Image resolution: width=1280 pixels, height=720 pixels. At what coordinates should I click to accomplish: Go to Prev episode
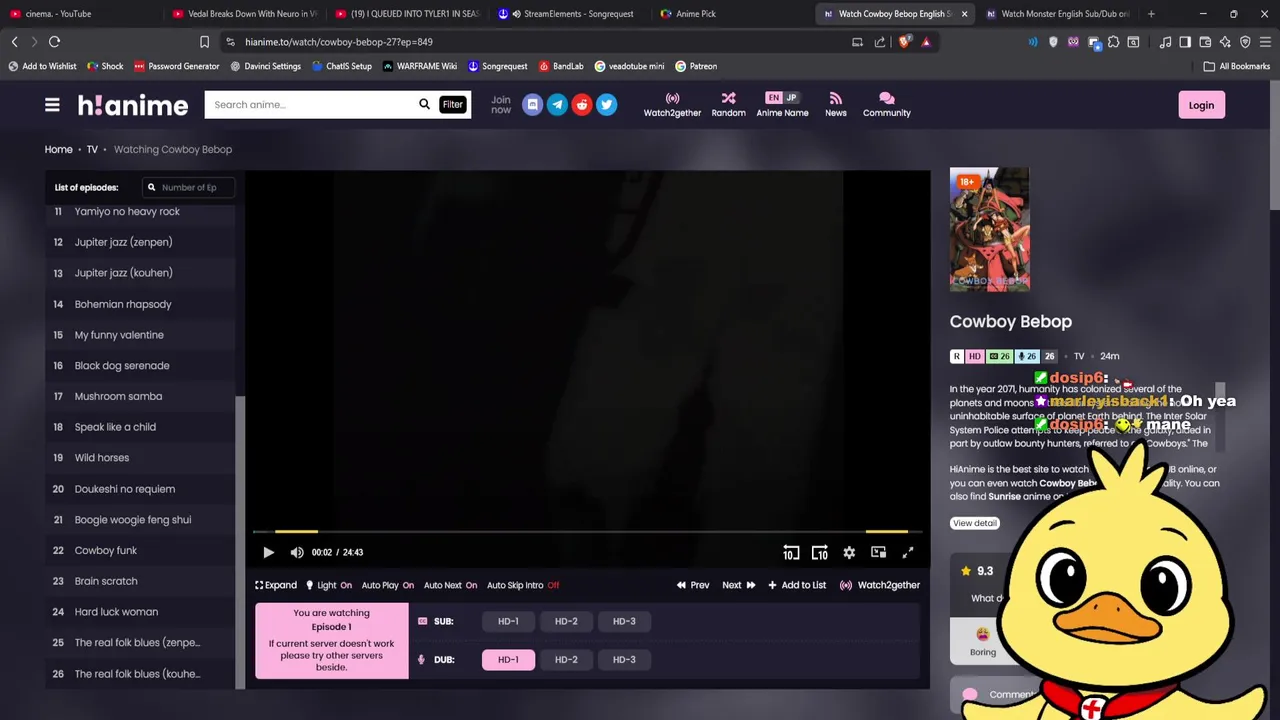click(693, 585)
